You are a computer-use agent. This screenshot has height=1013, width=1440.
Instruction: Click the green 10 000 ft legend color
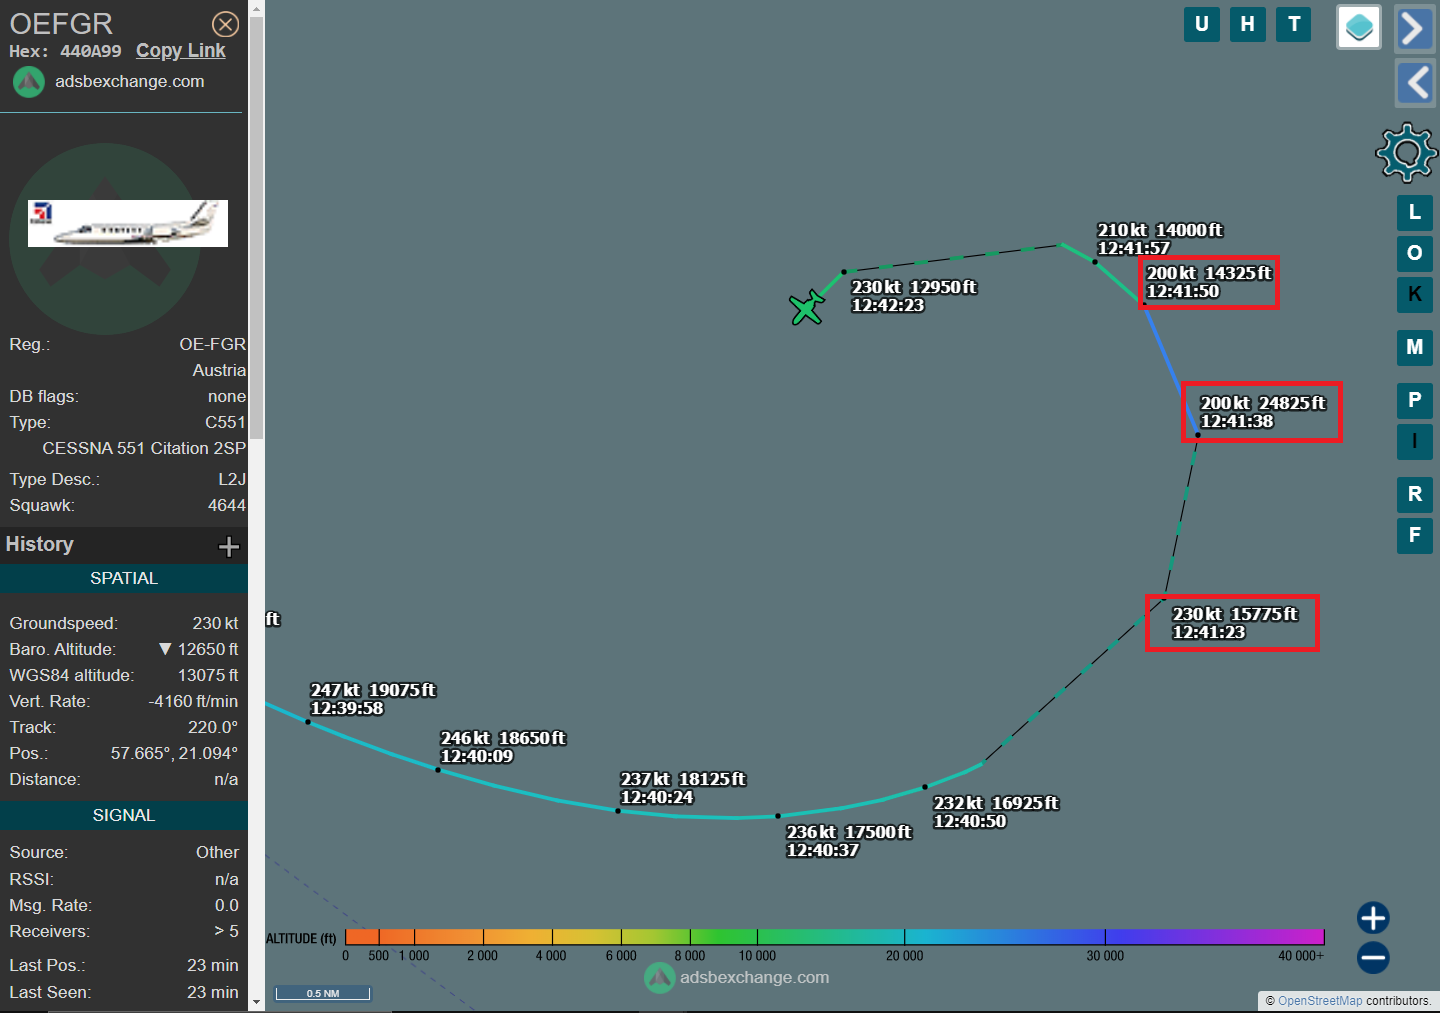pos(757,937)
